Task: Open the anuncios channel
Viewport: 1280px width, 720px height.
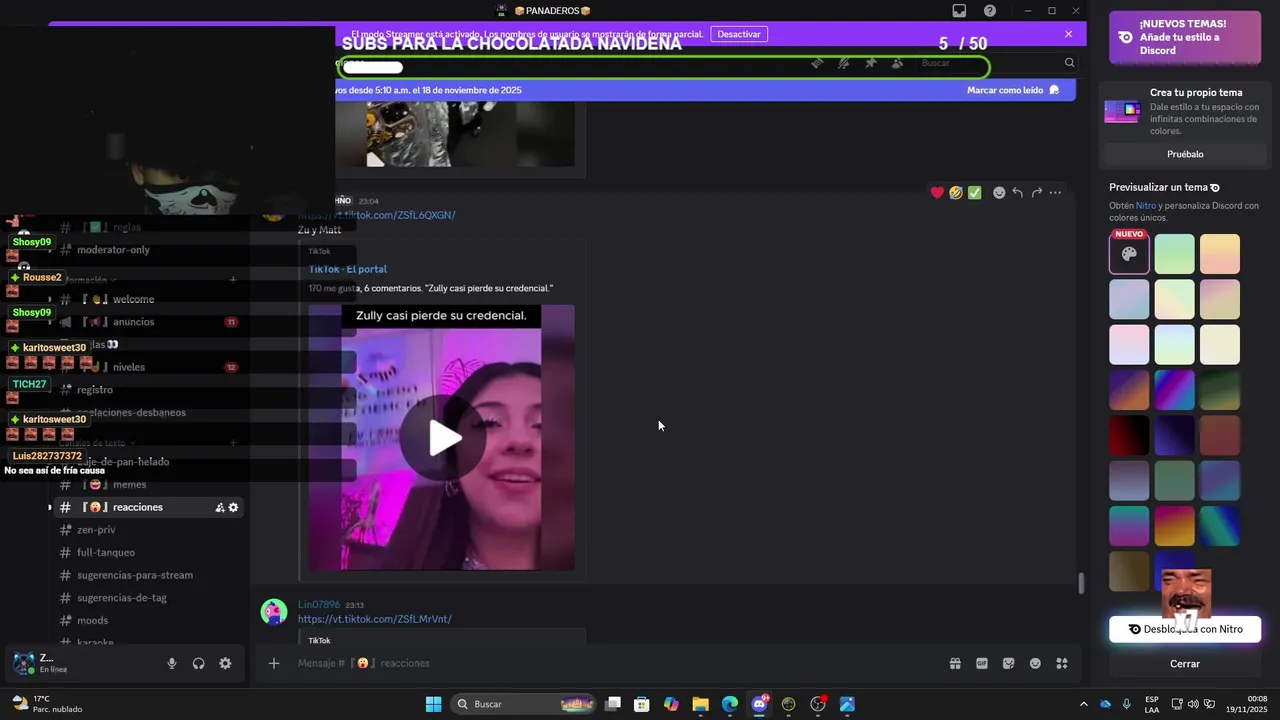Action: (x=133, y=322)
